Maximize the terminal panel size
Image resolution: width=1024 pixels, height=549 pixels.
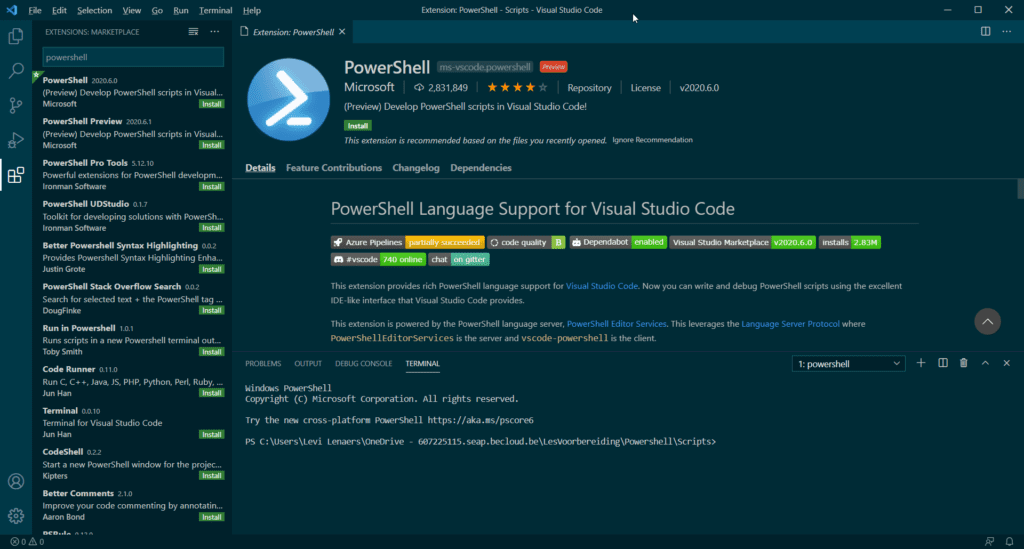985,363
